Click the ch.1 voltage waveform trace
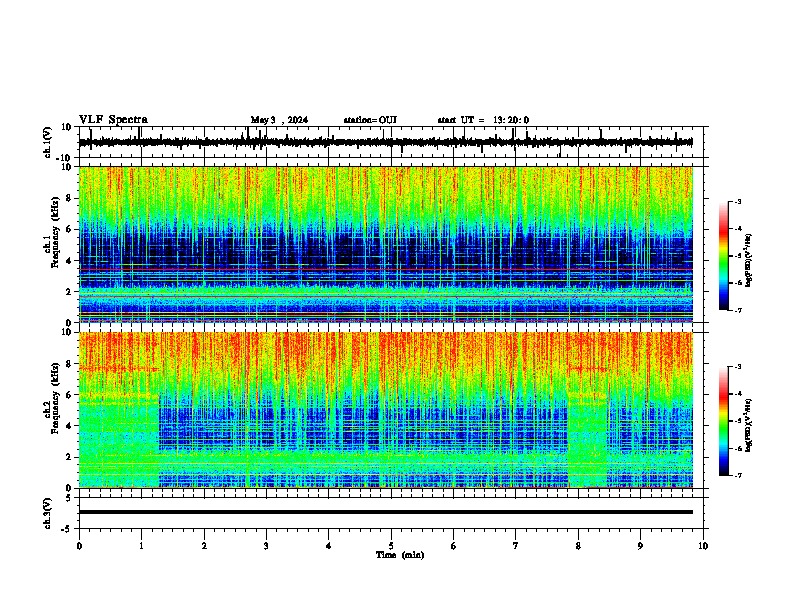The height and width of the screenshot is (612, 792). tap(385, 142)
